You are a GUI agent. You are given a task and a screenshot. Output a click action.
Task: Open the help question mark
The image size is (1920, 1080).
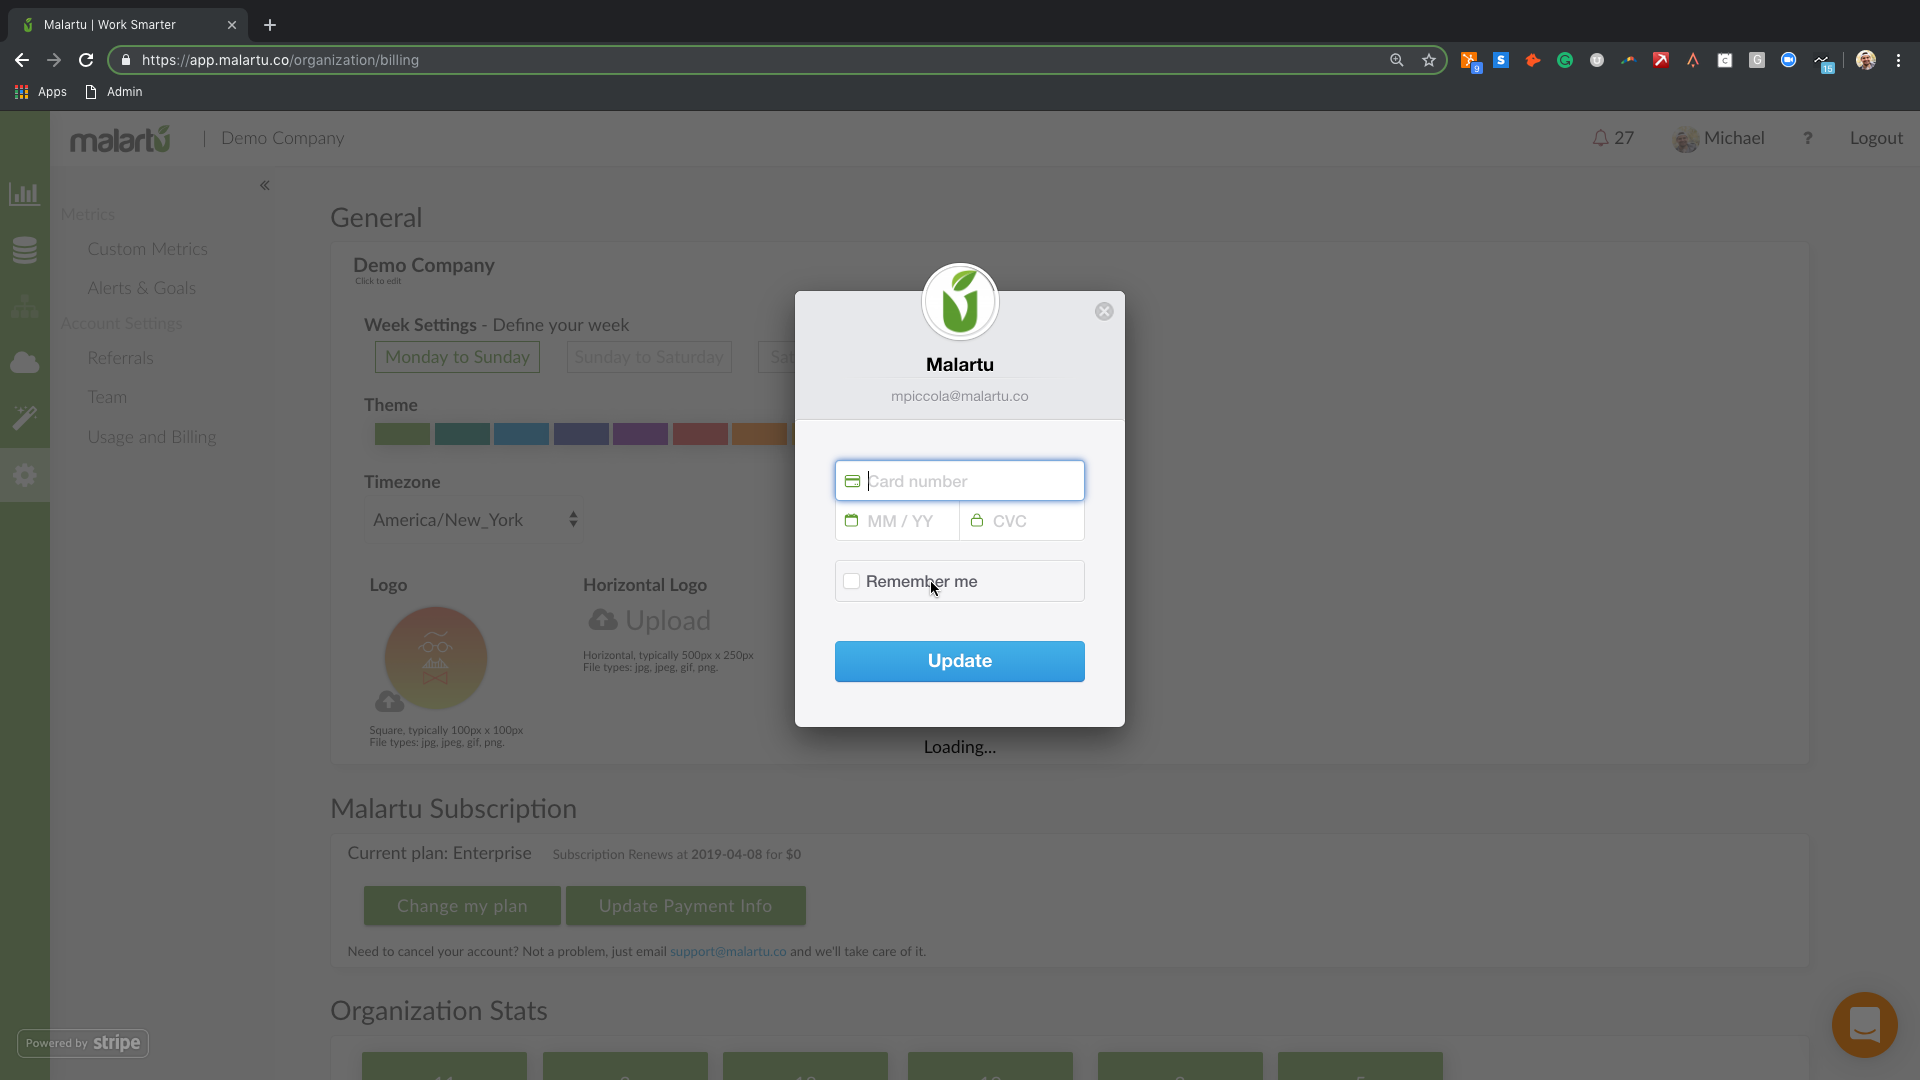coord(1808,139)
